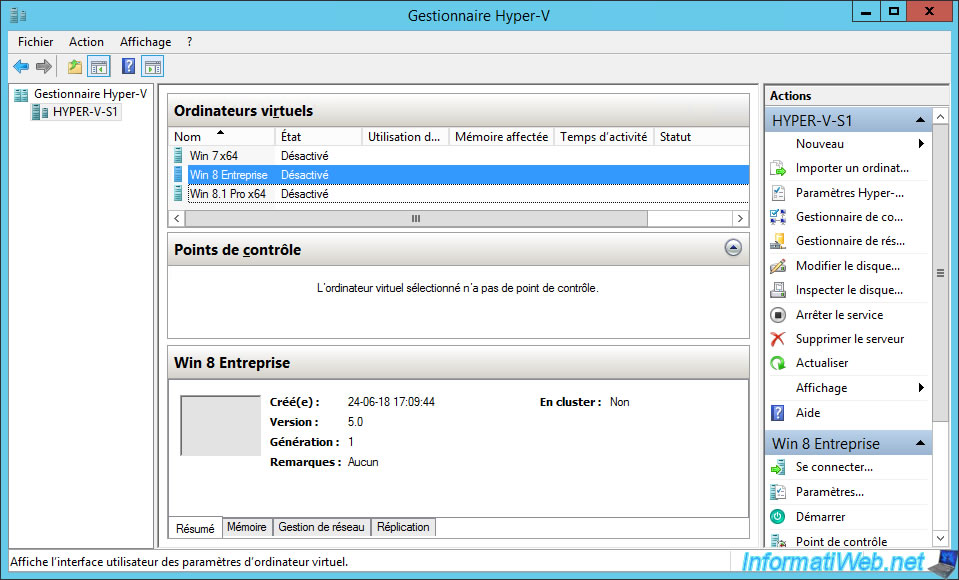This screenshot has width=959, height=580.
Task: Click the Forward arrow toolbar icon
Action: (44, 66)
